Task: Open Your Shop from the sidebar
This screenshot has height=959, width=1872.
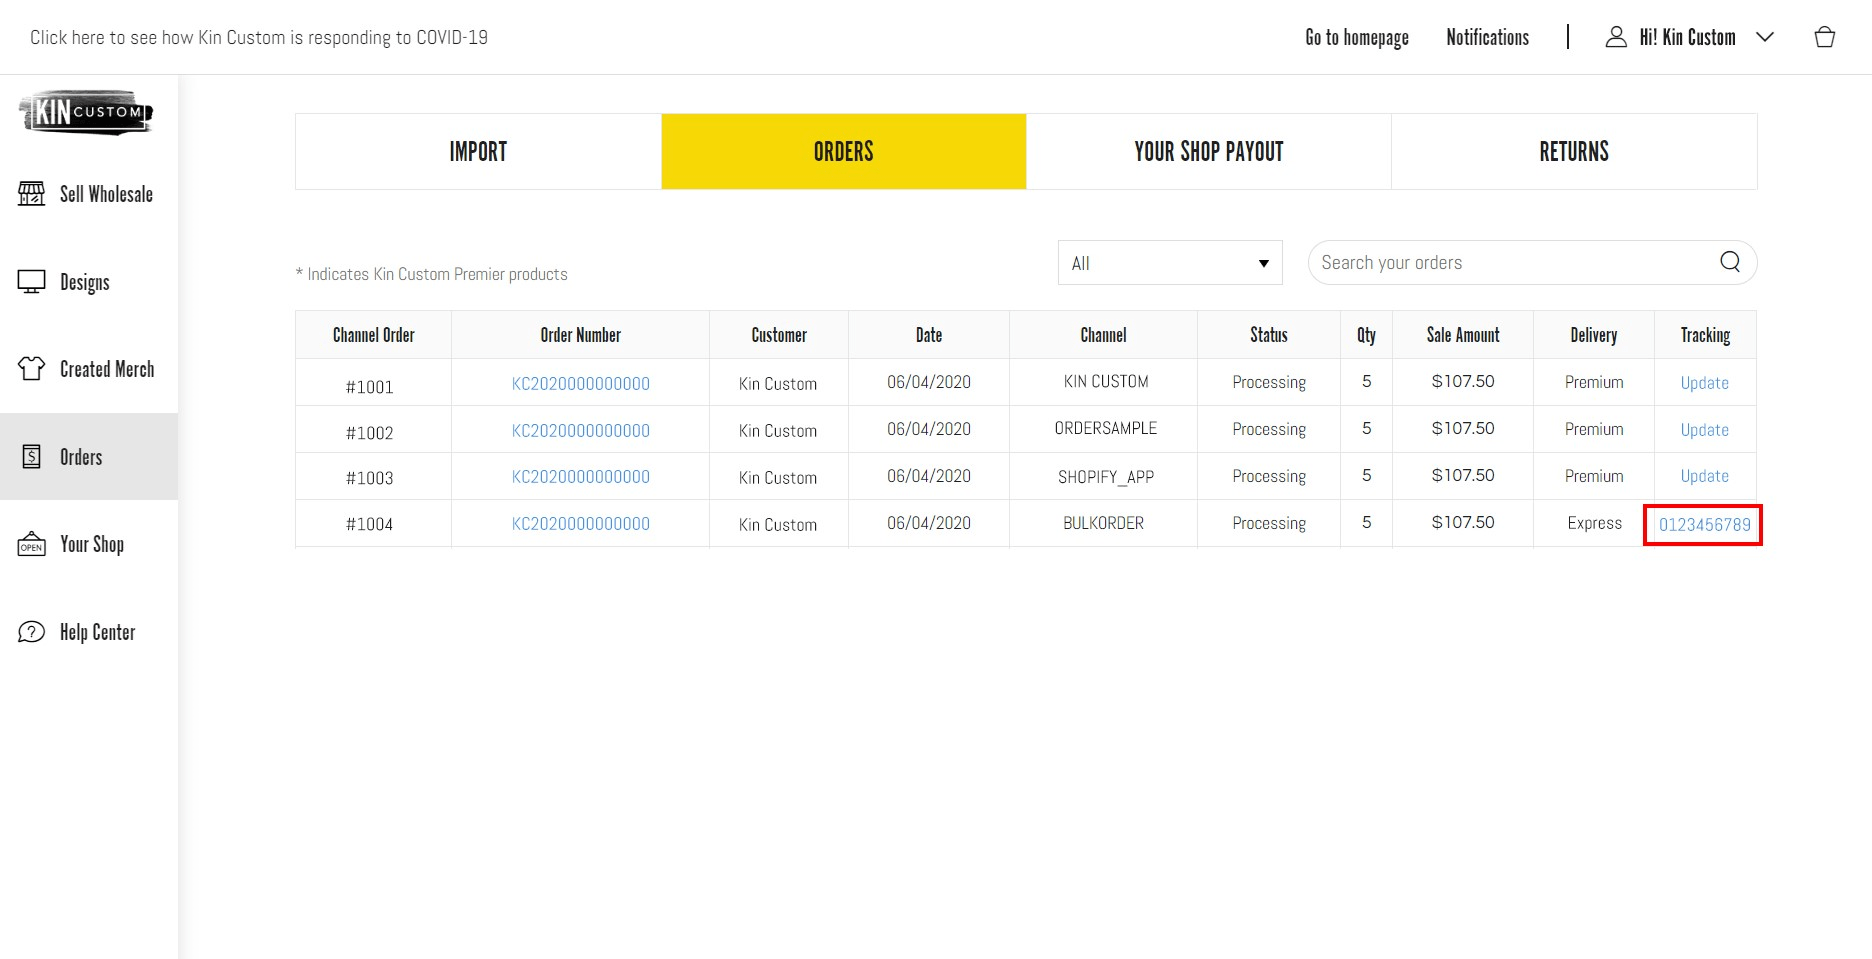Action: (91, 544)
